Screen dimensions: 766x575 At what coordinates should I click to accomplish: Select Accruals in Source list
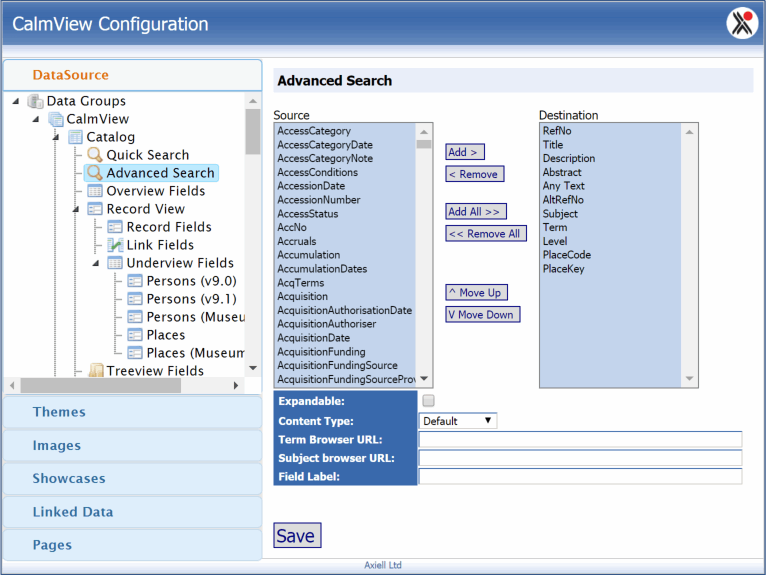(297, 241)
